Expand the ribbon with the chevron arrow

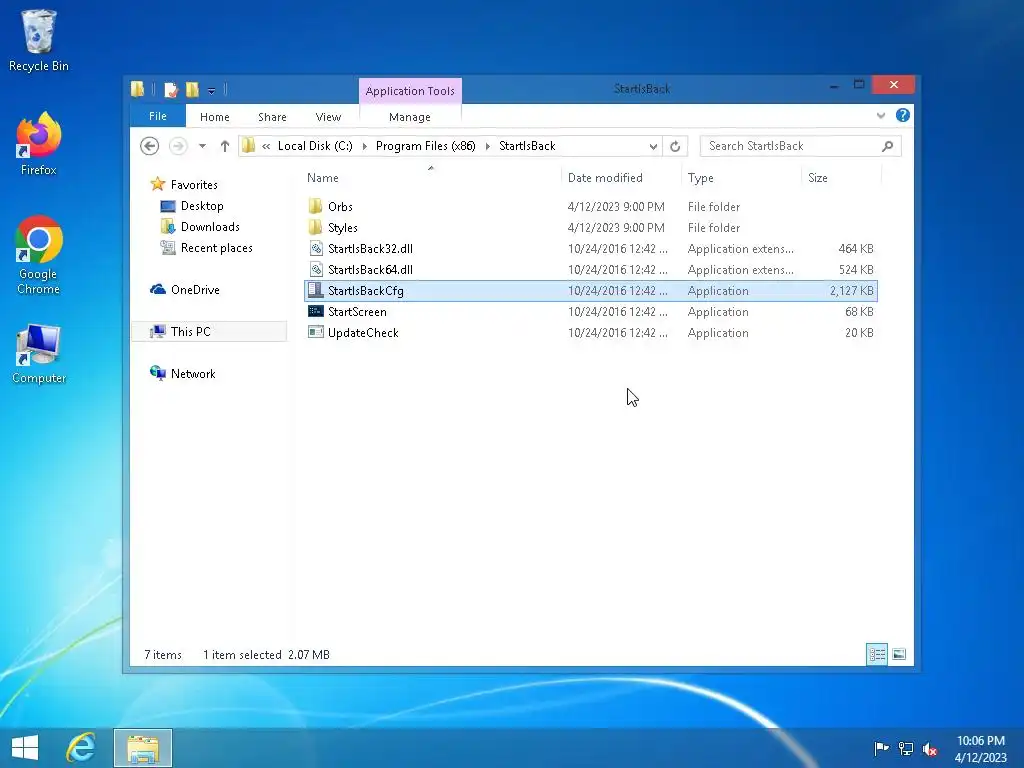[881, 116]
